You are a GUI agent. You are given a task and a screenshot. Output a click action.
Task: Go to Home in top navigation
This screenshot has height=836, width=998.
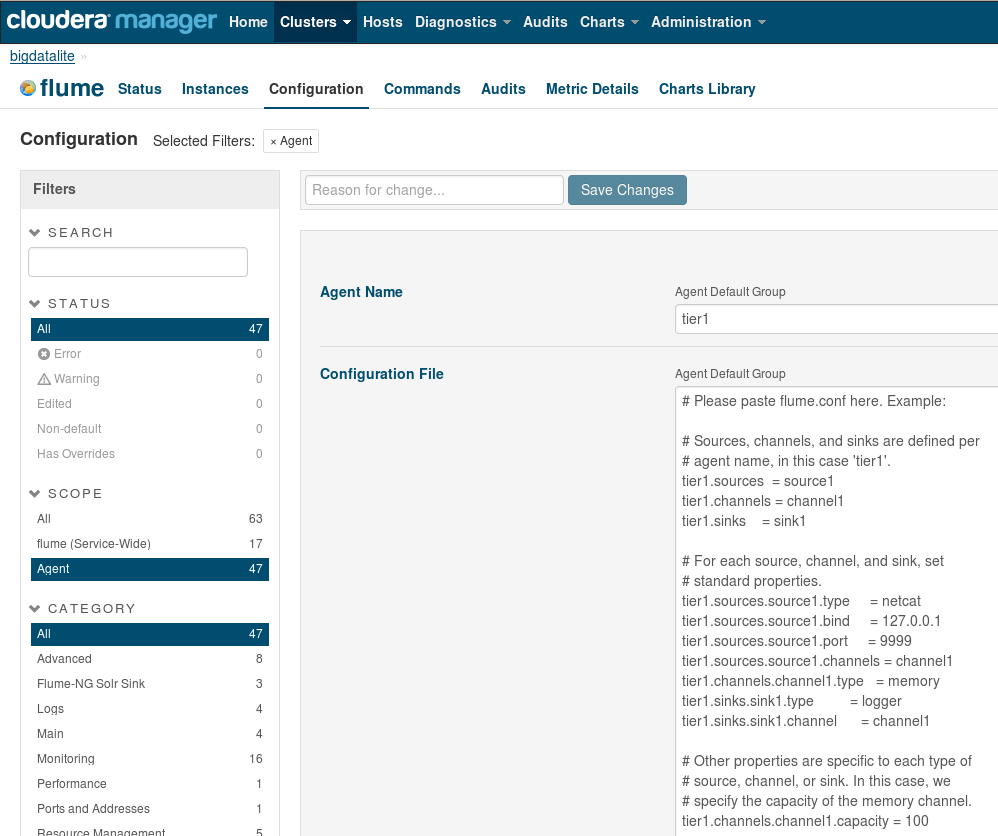(x=248, y=22)
